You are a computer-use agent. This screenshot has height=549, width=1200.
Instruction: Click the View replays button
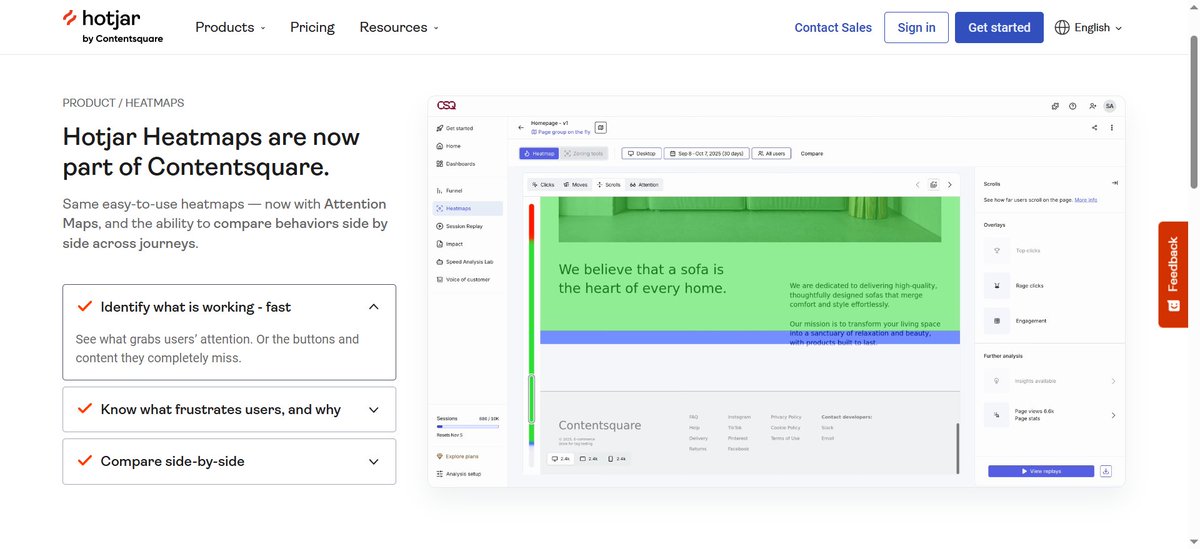tap(1041, 471)
